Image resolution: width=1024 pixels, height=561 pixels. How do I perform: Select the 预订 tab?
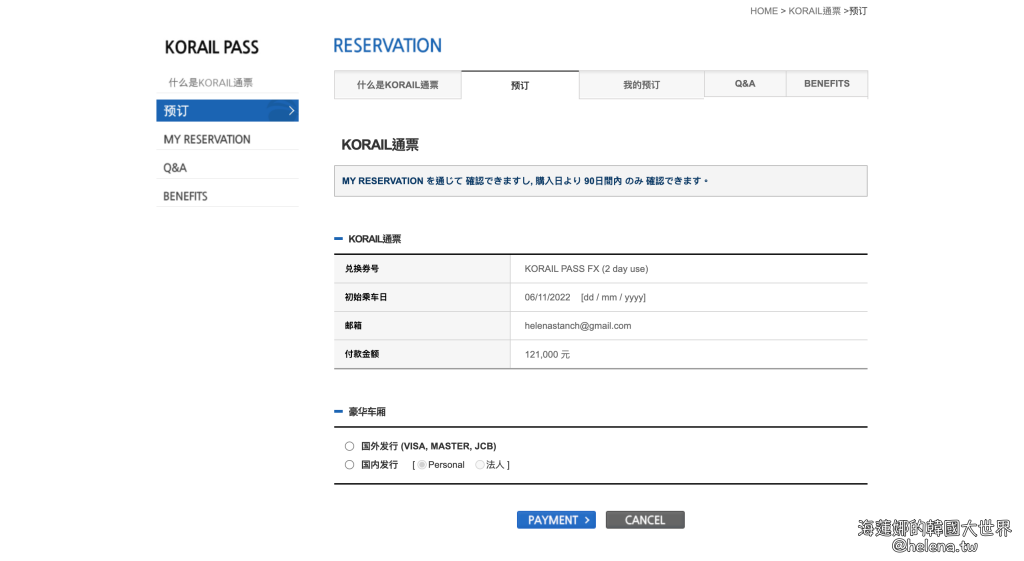click(x=520, y=85)
